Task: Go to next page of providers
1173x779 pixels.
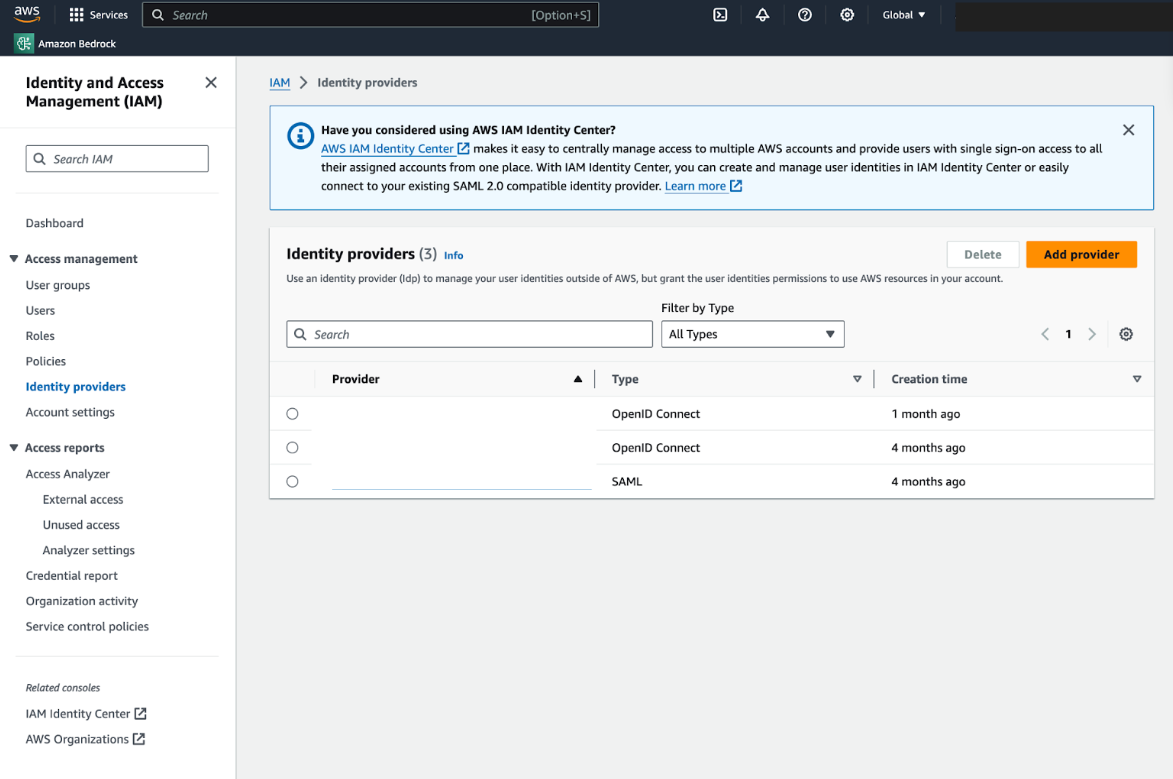Action: [x=1092, y=334]
